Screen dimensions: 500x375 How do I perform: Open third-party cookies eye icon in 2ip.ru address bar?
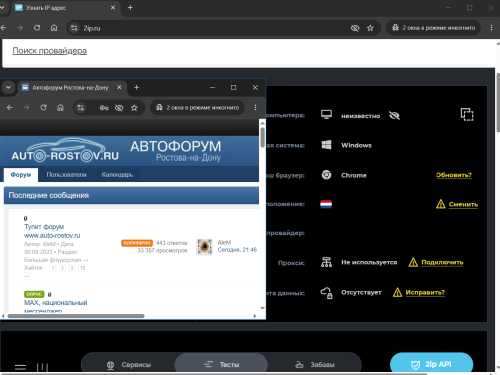pos(355,28)
